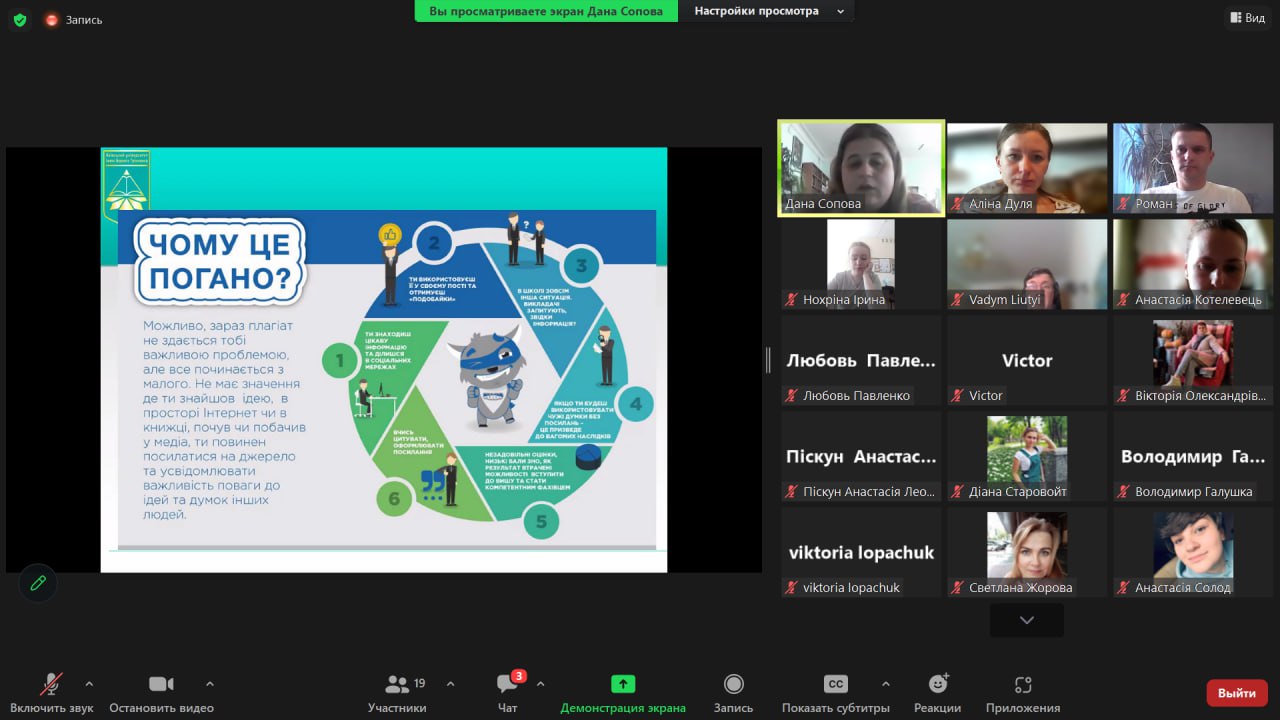Expand video options arrow beside Остановить видео

tap(209, 684)
